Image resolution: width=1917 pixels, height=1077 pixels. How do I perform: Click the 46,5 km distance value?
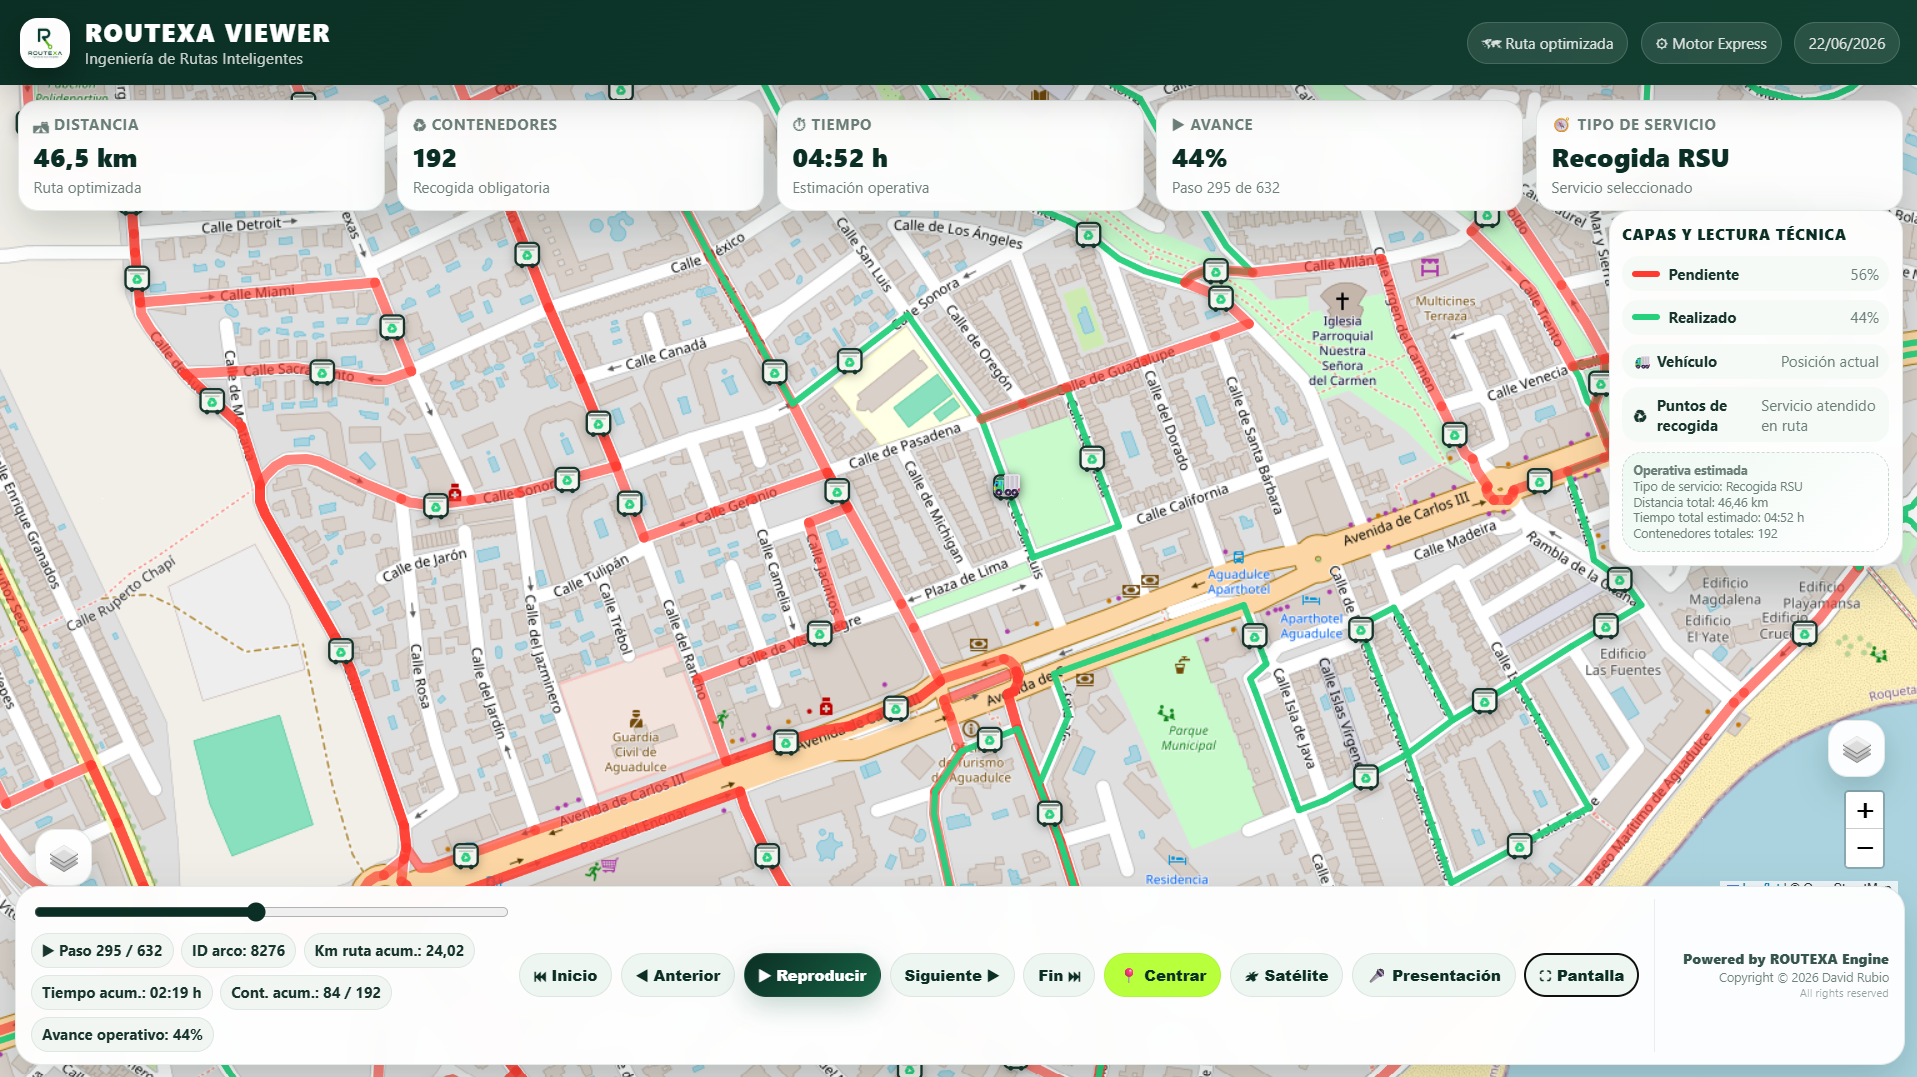tap(85, 158)
